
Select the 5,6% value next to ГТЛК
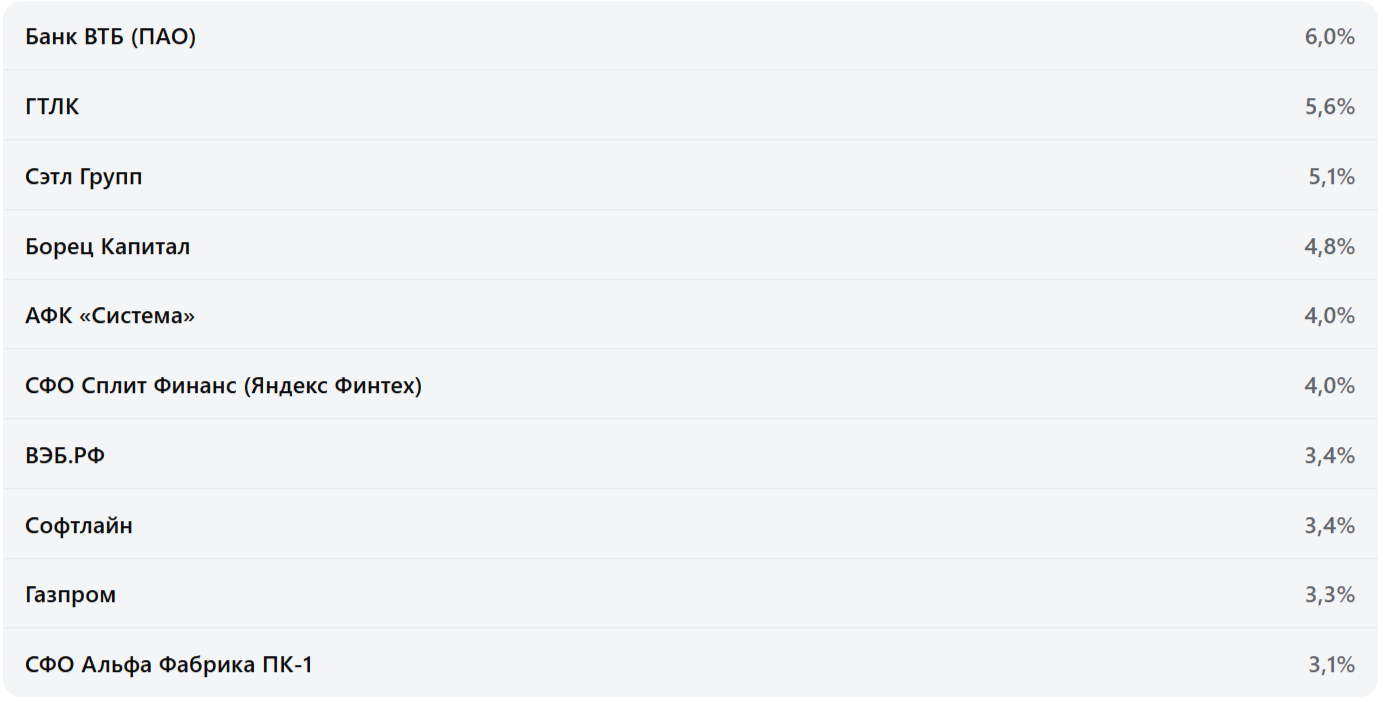(x=1329, y=107)
